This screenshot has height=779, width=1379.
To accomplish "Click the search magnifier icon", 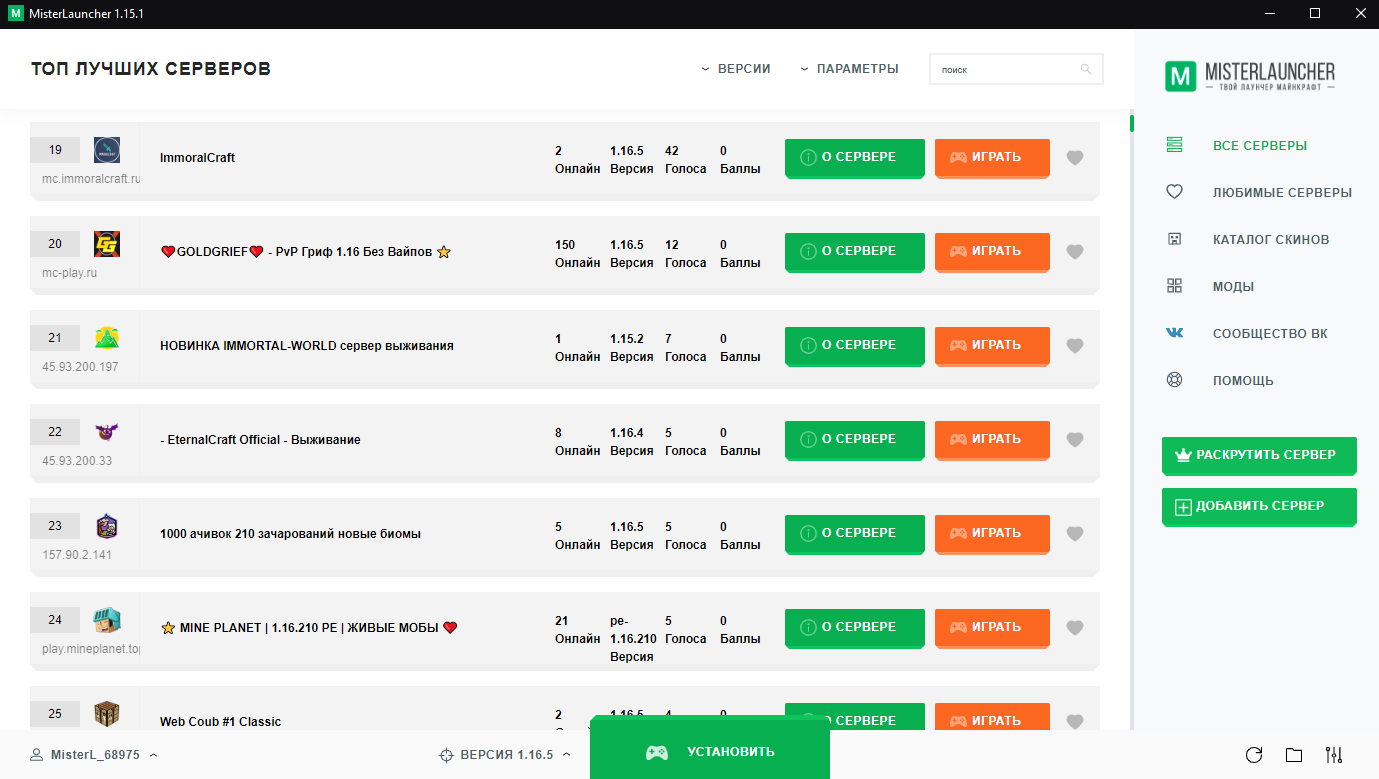I will [x=1086, y=69].
